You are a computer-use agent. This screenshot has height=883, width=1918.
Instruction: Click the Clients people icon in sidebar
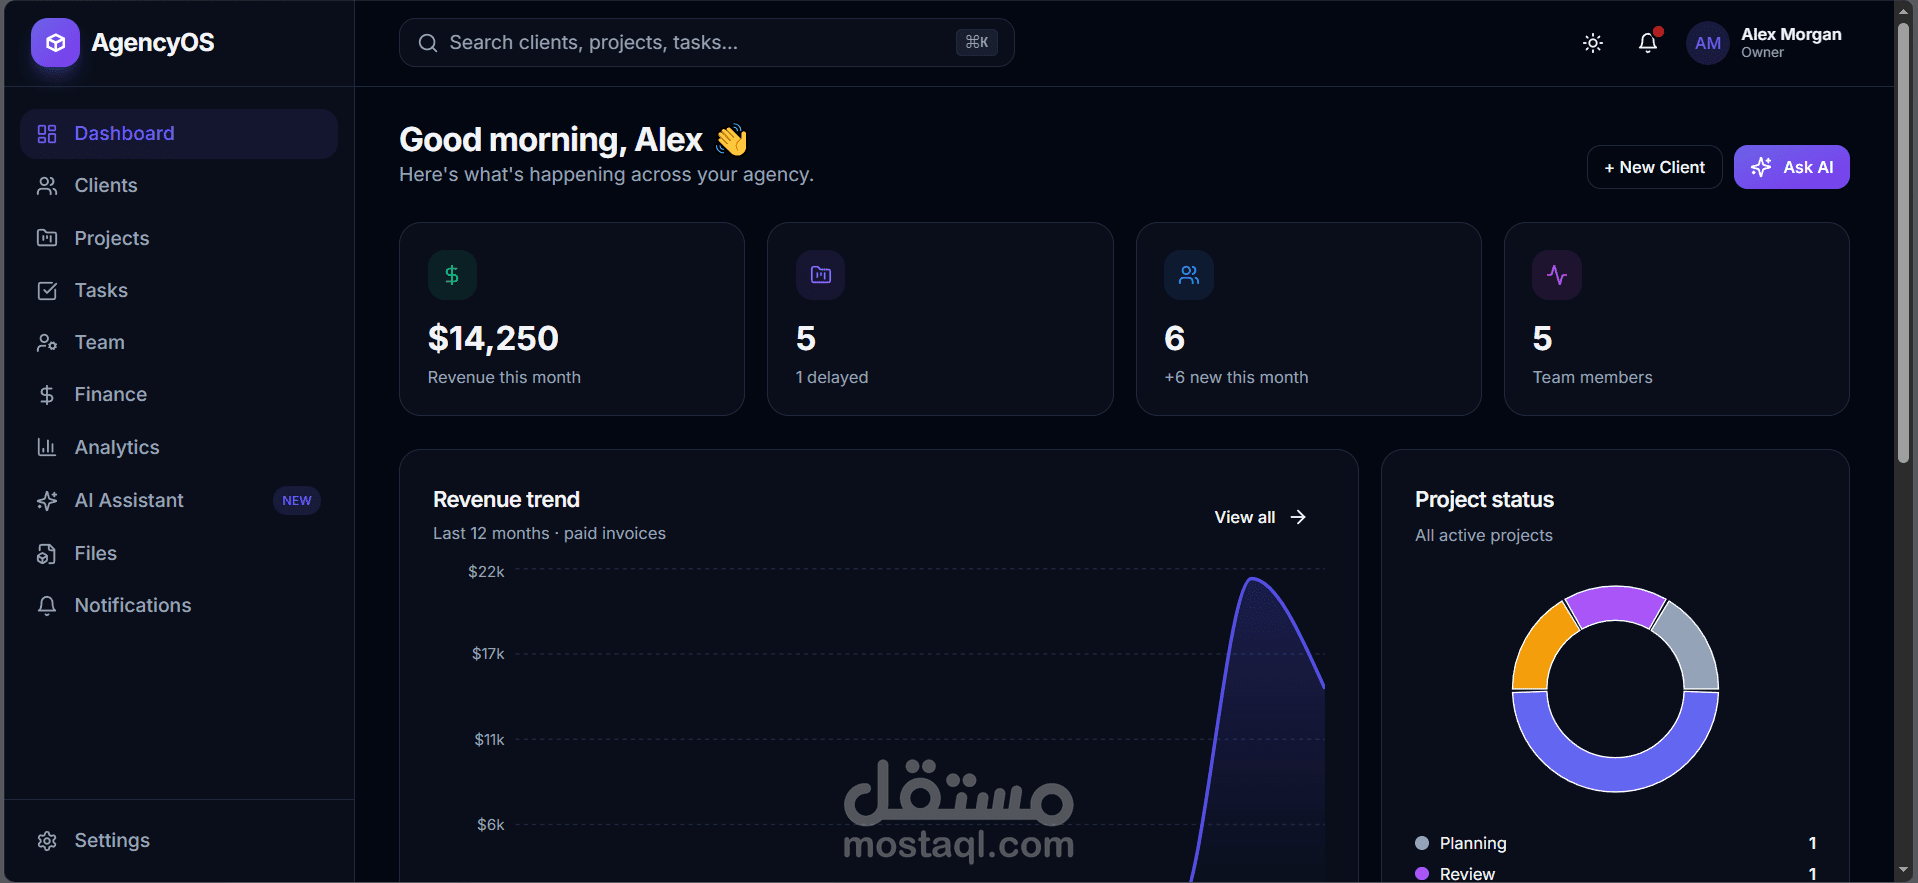[47, 186]
